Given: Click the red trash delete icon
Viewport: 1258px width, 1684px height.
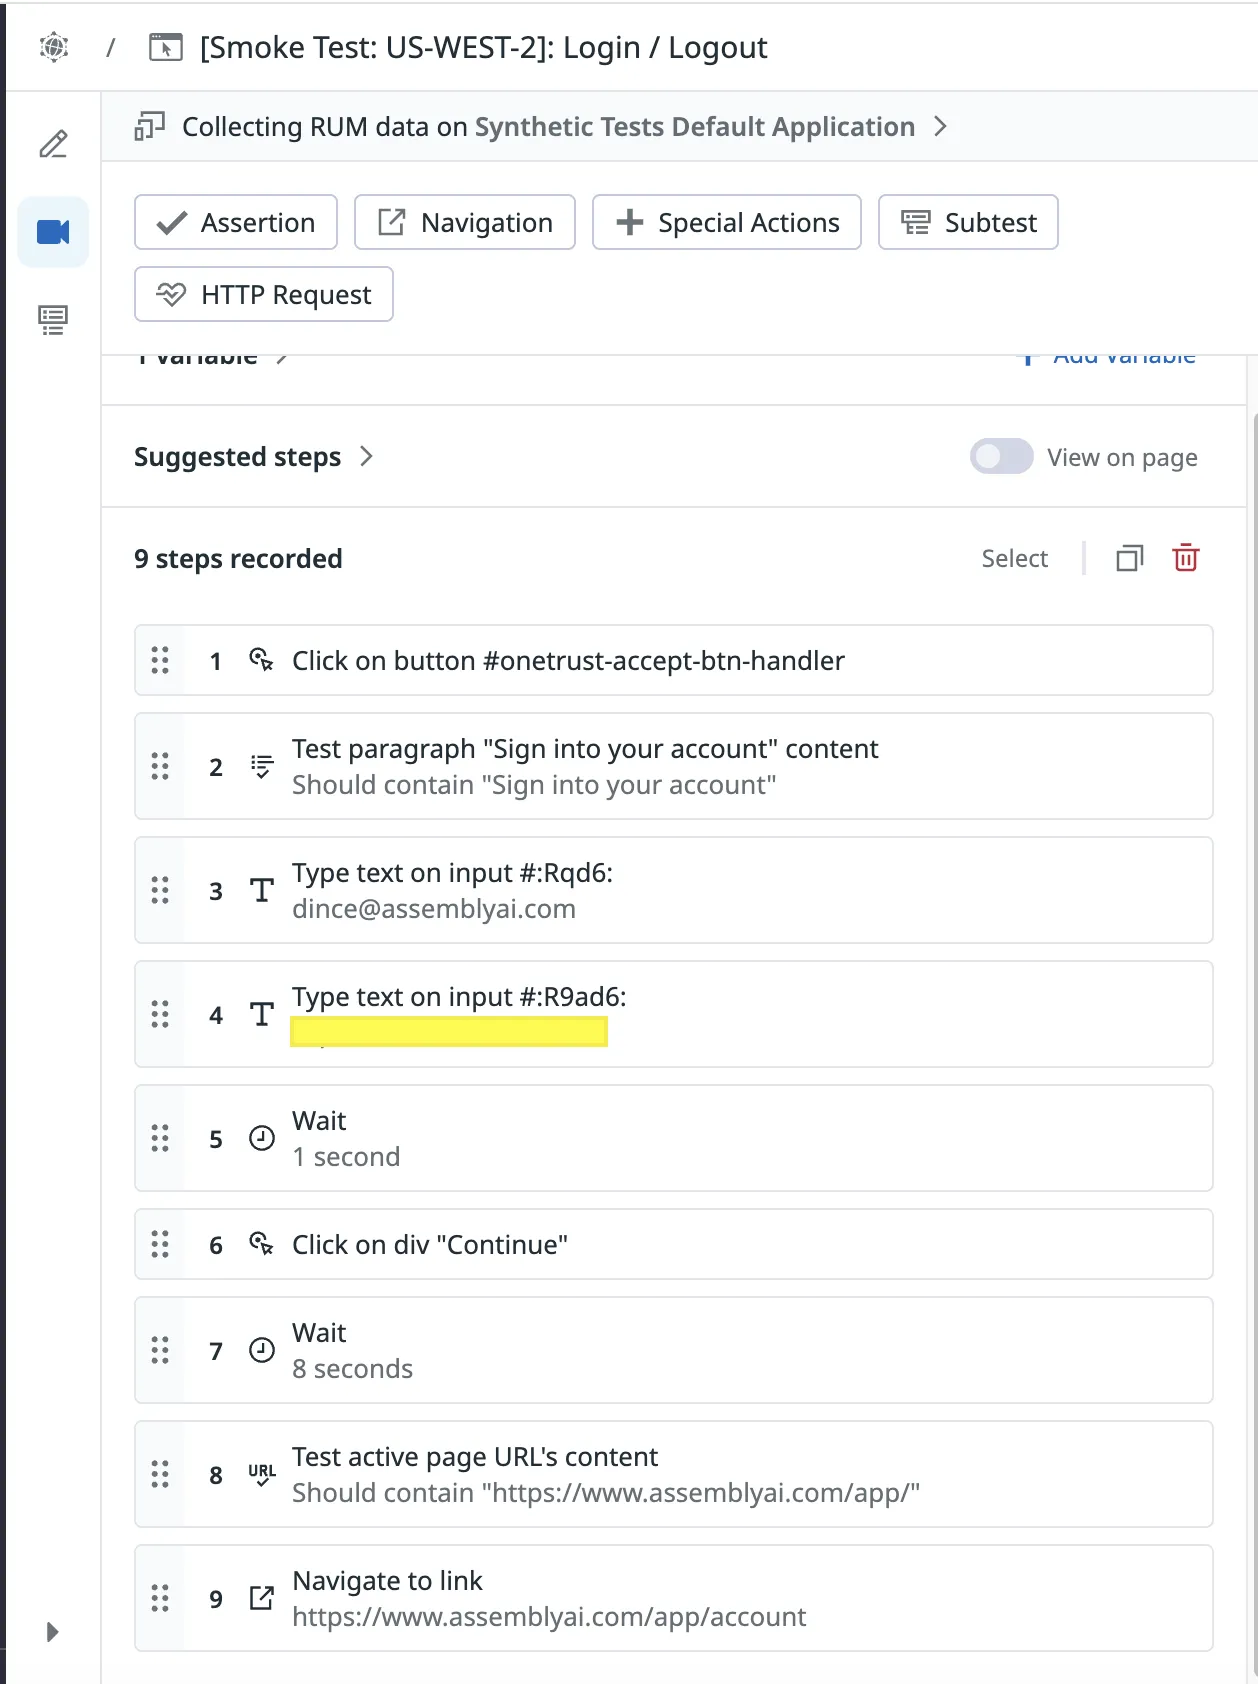Looking at the screenshot, I should tap(1185, 558).
